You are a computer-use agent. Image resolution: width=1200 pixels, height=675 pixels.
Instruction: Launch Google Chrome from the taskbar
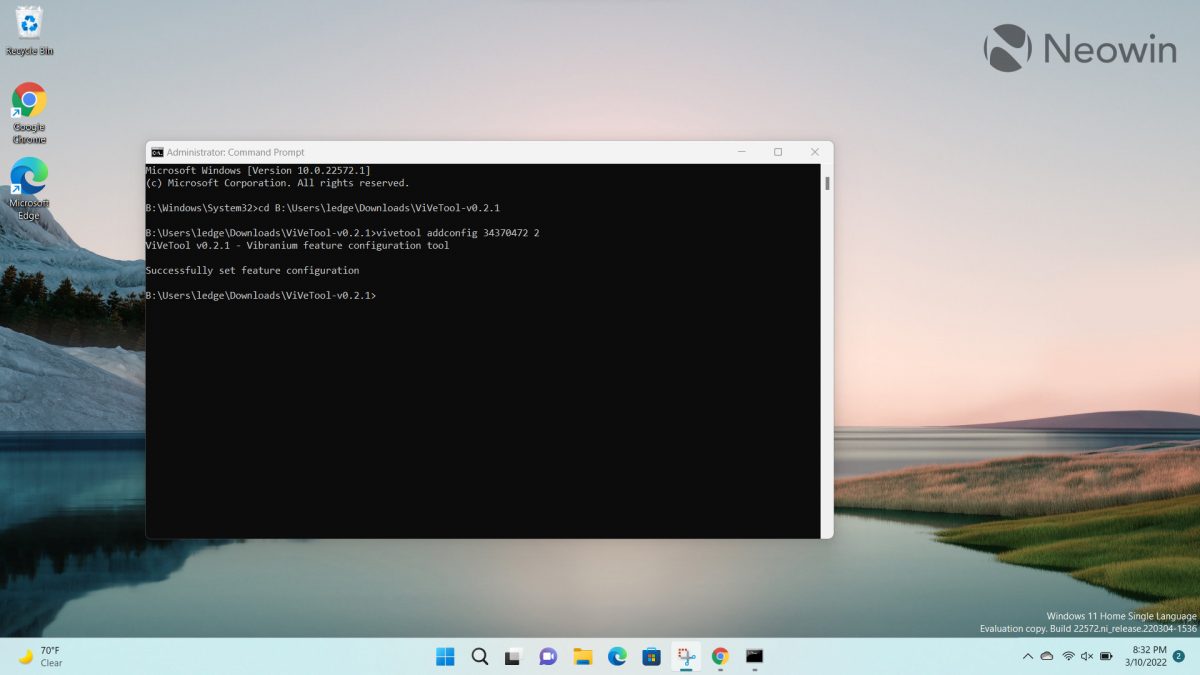click(719, 657)
